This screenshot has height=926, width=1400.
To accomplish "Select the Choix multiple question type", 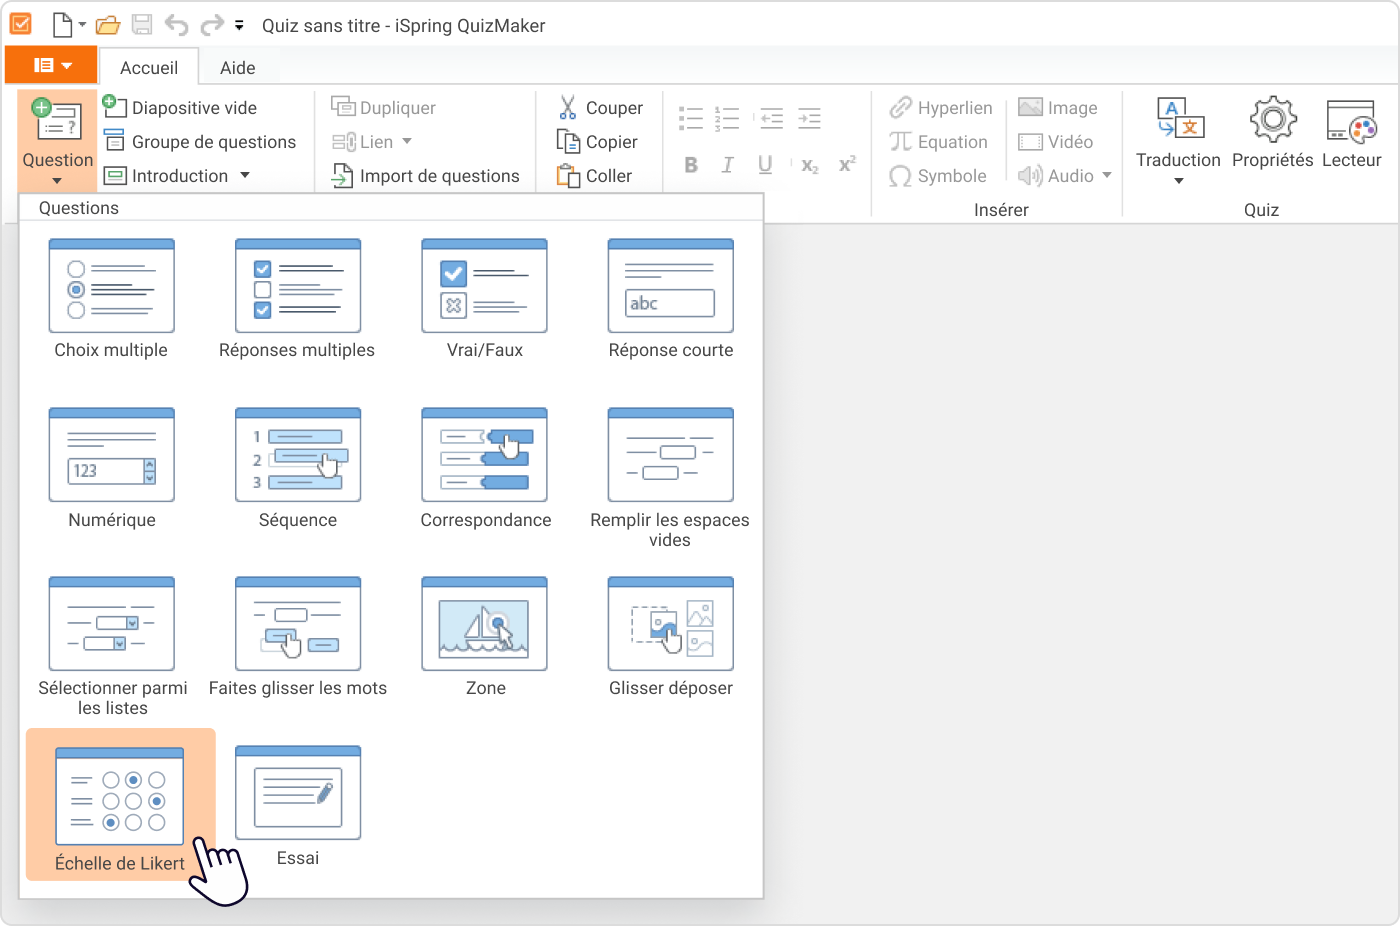I will tap(111, 287).
